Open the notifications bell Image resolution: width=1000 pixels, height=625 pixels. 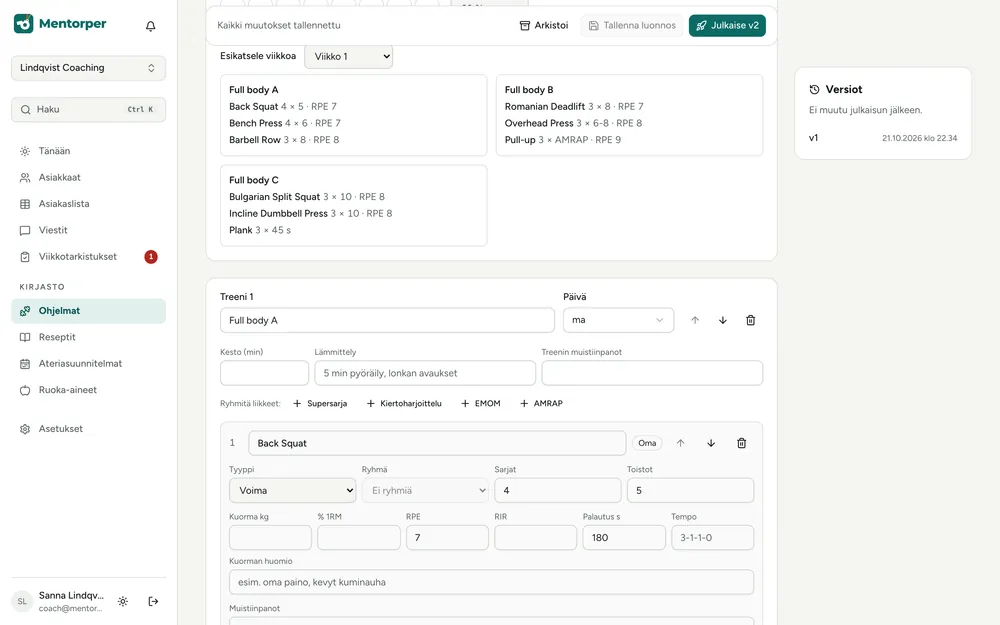click(151, 26)
